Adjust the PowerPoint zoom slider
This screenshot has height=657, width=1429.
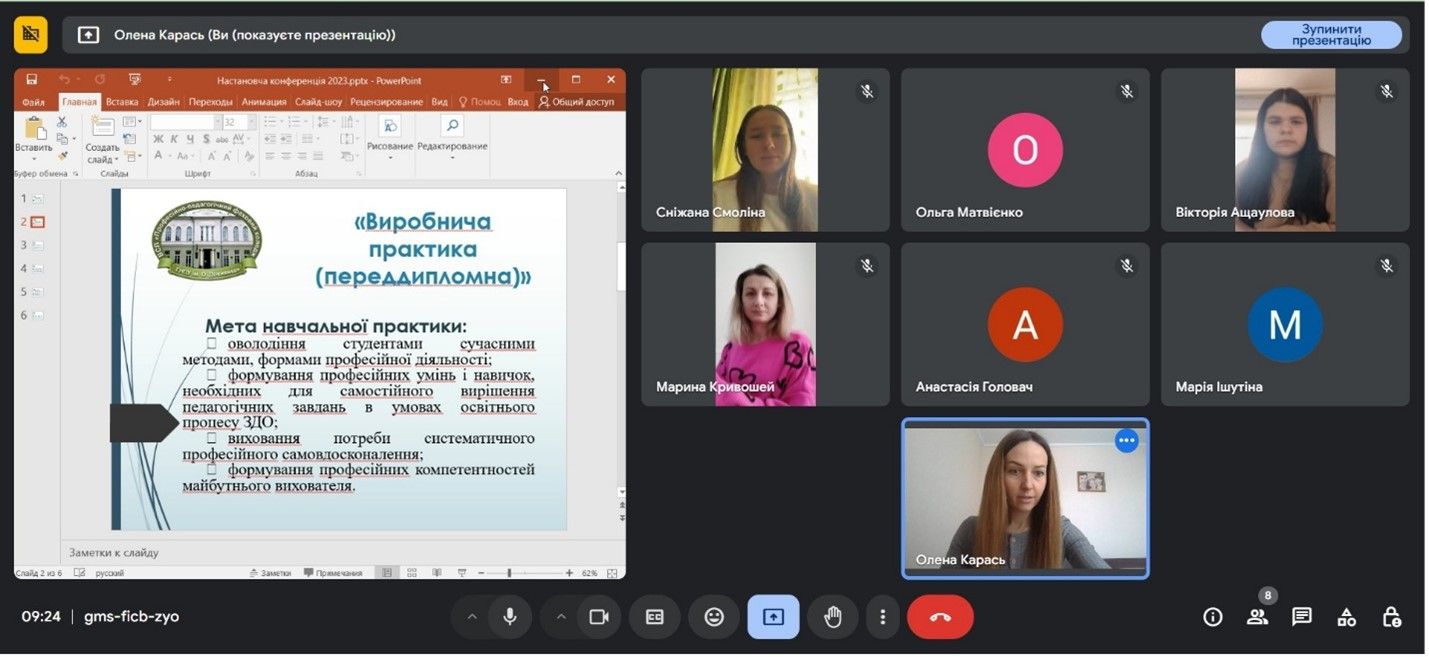510,573
